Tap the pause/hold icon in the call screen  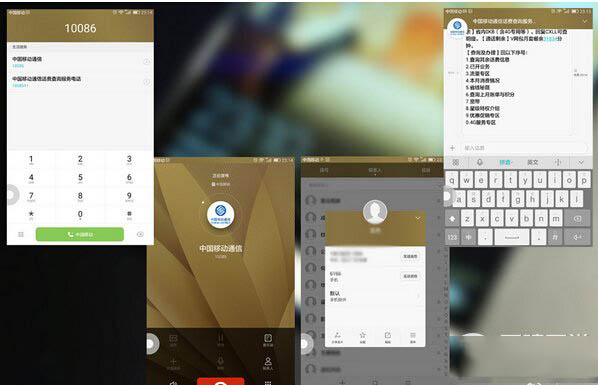(x=220, y=340)
